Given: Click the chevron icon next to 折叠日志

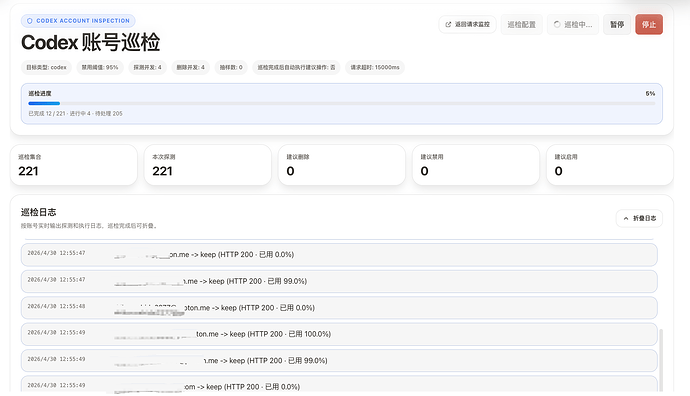Looking at the screenshot, I should click(x=626, y=218).
